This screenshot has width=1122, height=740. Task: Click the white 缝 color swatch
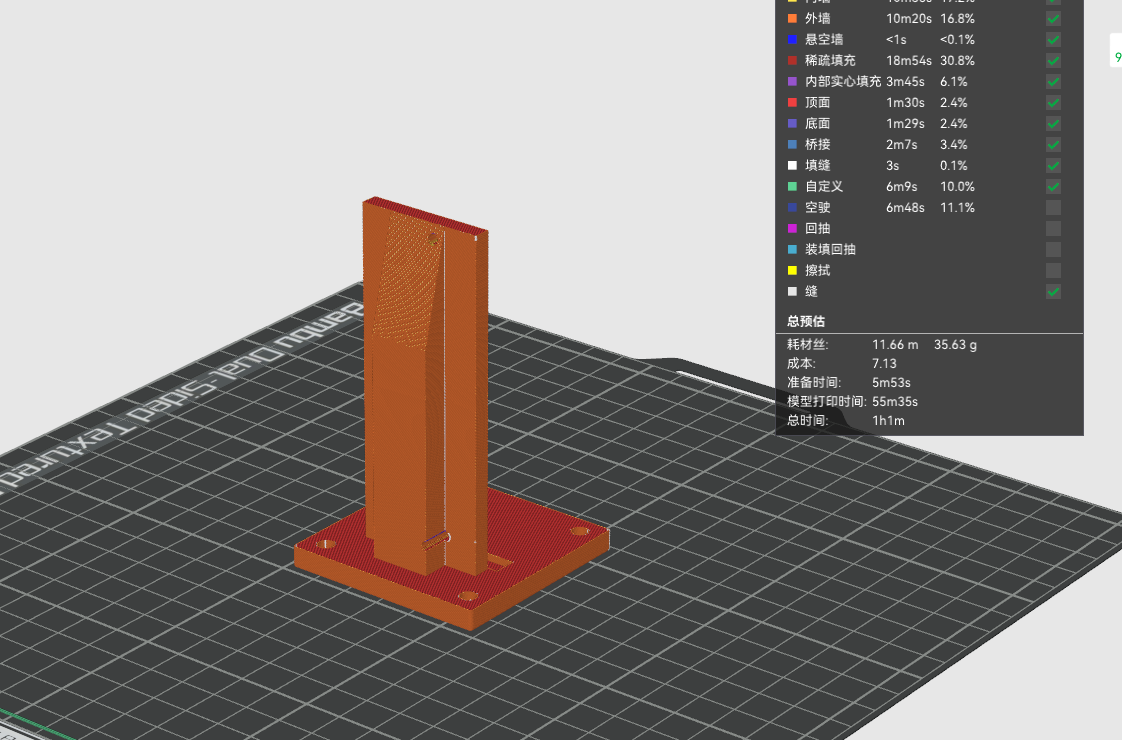click(x=792, y=291)
